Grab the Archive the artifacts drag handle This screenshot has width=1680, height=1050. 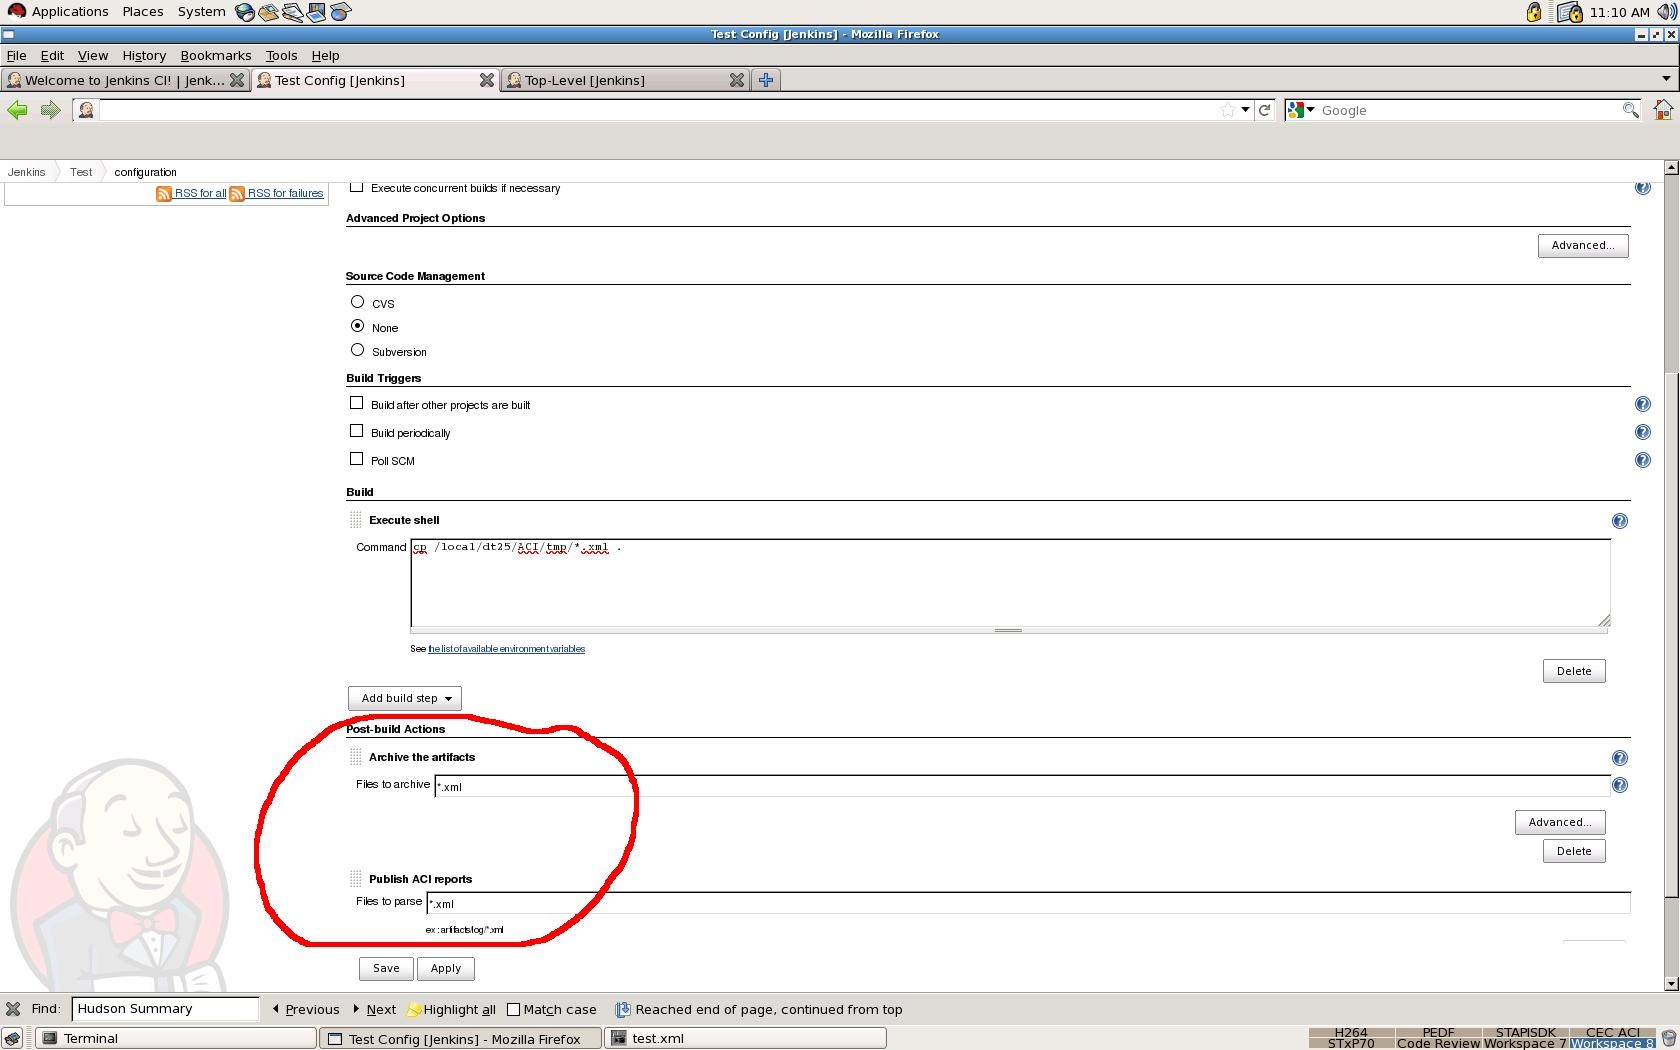click(355, 757)
